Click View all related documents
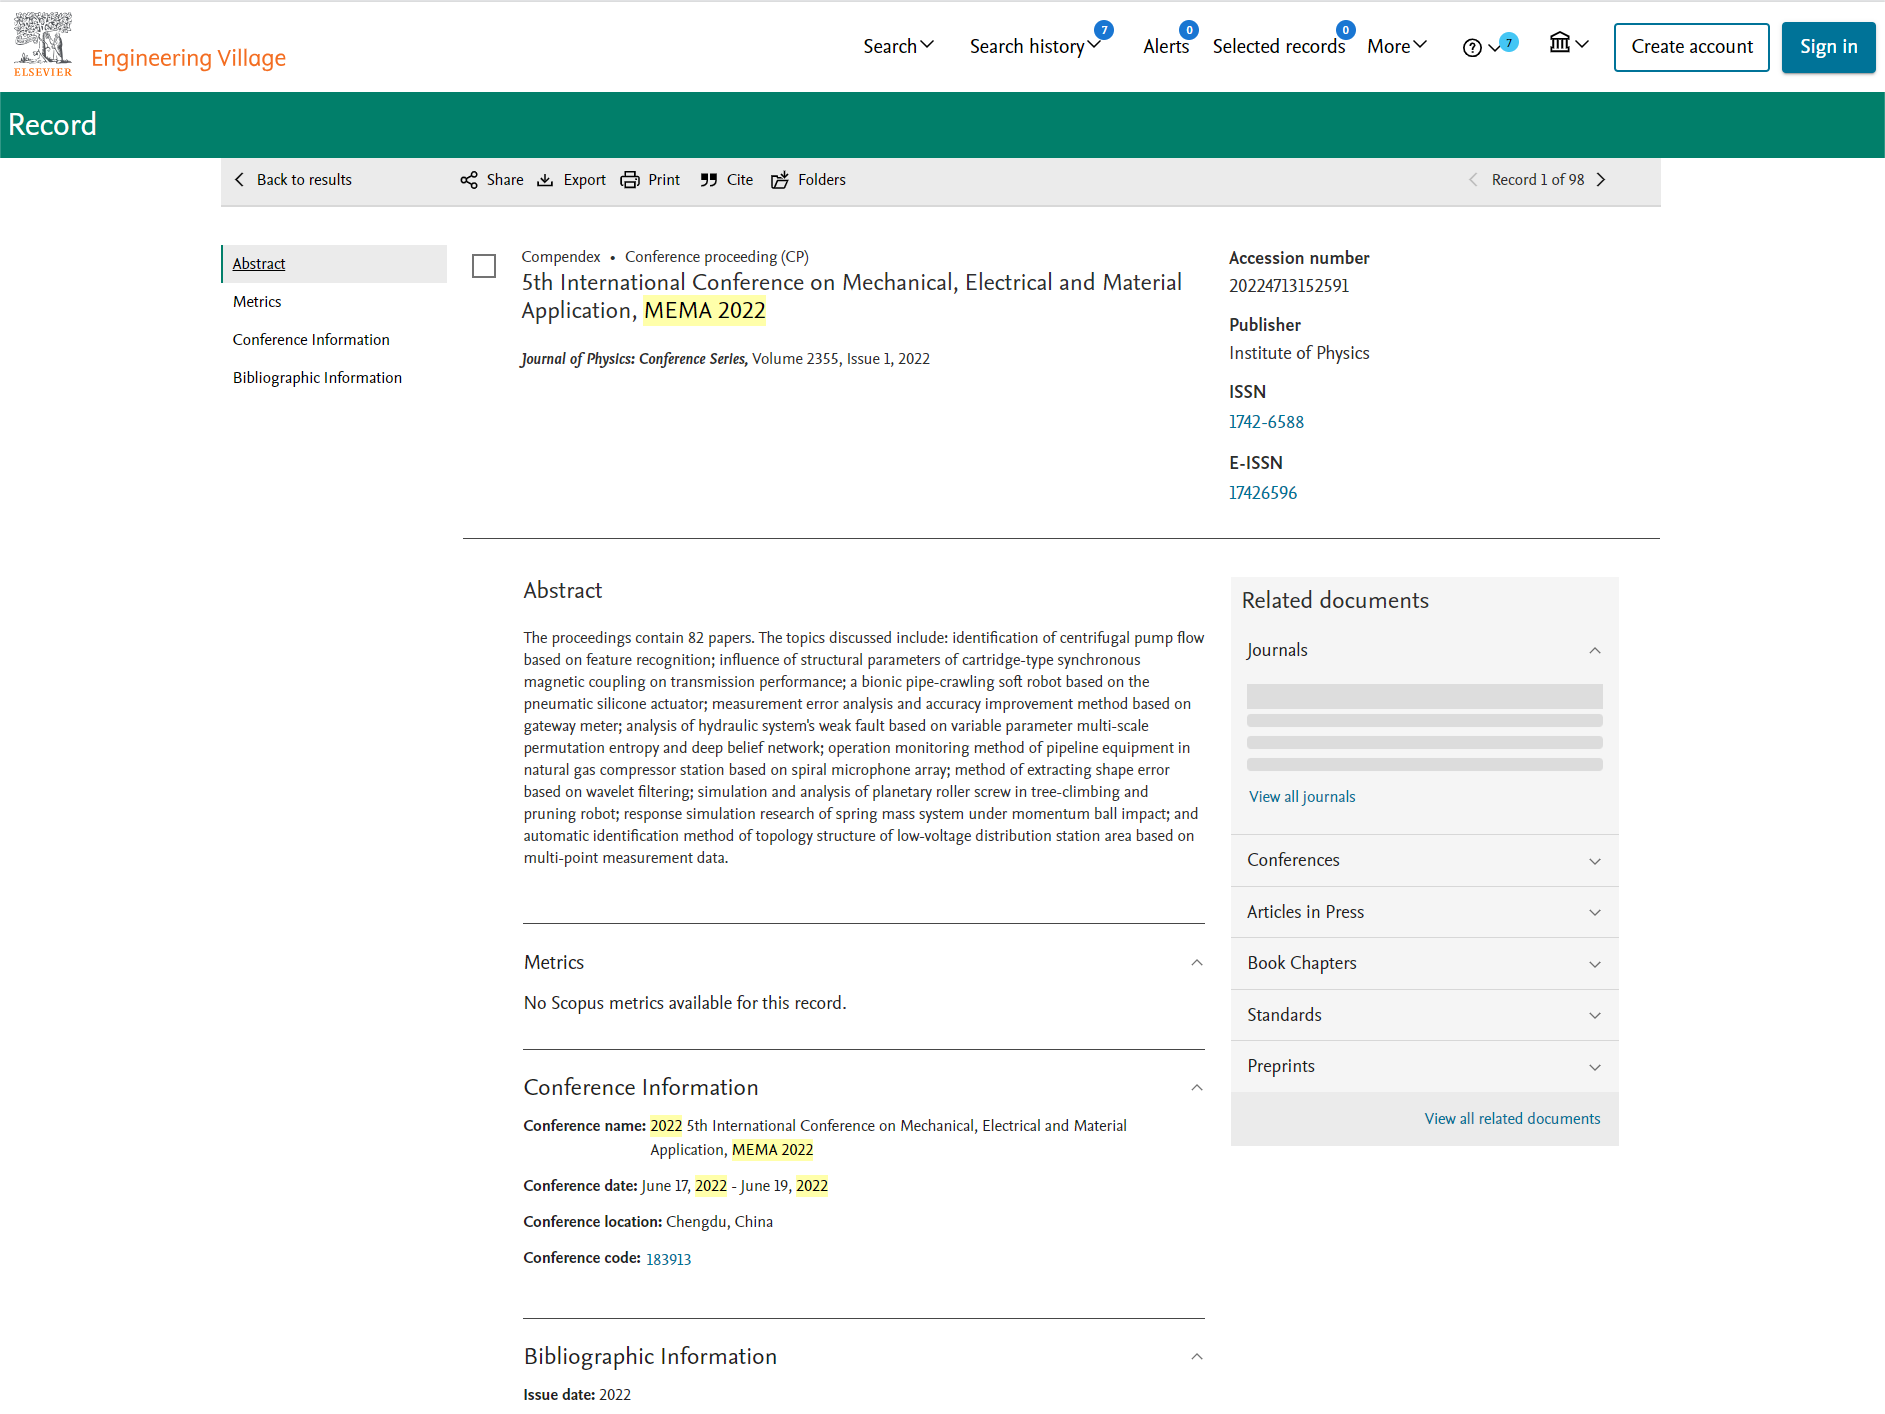The width and height of the screenshot is (1885, 1414). click(1512, 1119)
